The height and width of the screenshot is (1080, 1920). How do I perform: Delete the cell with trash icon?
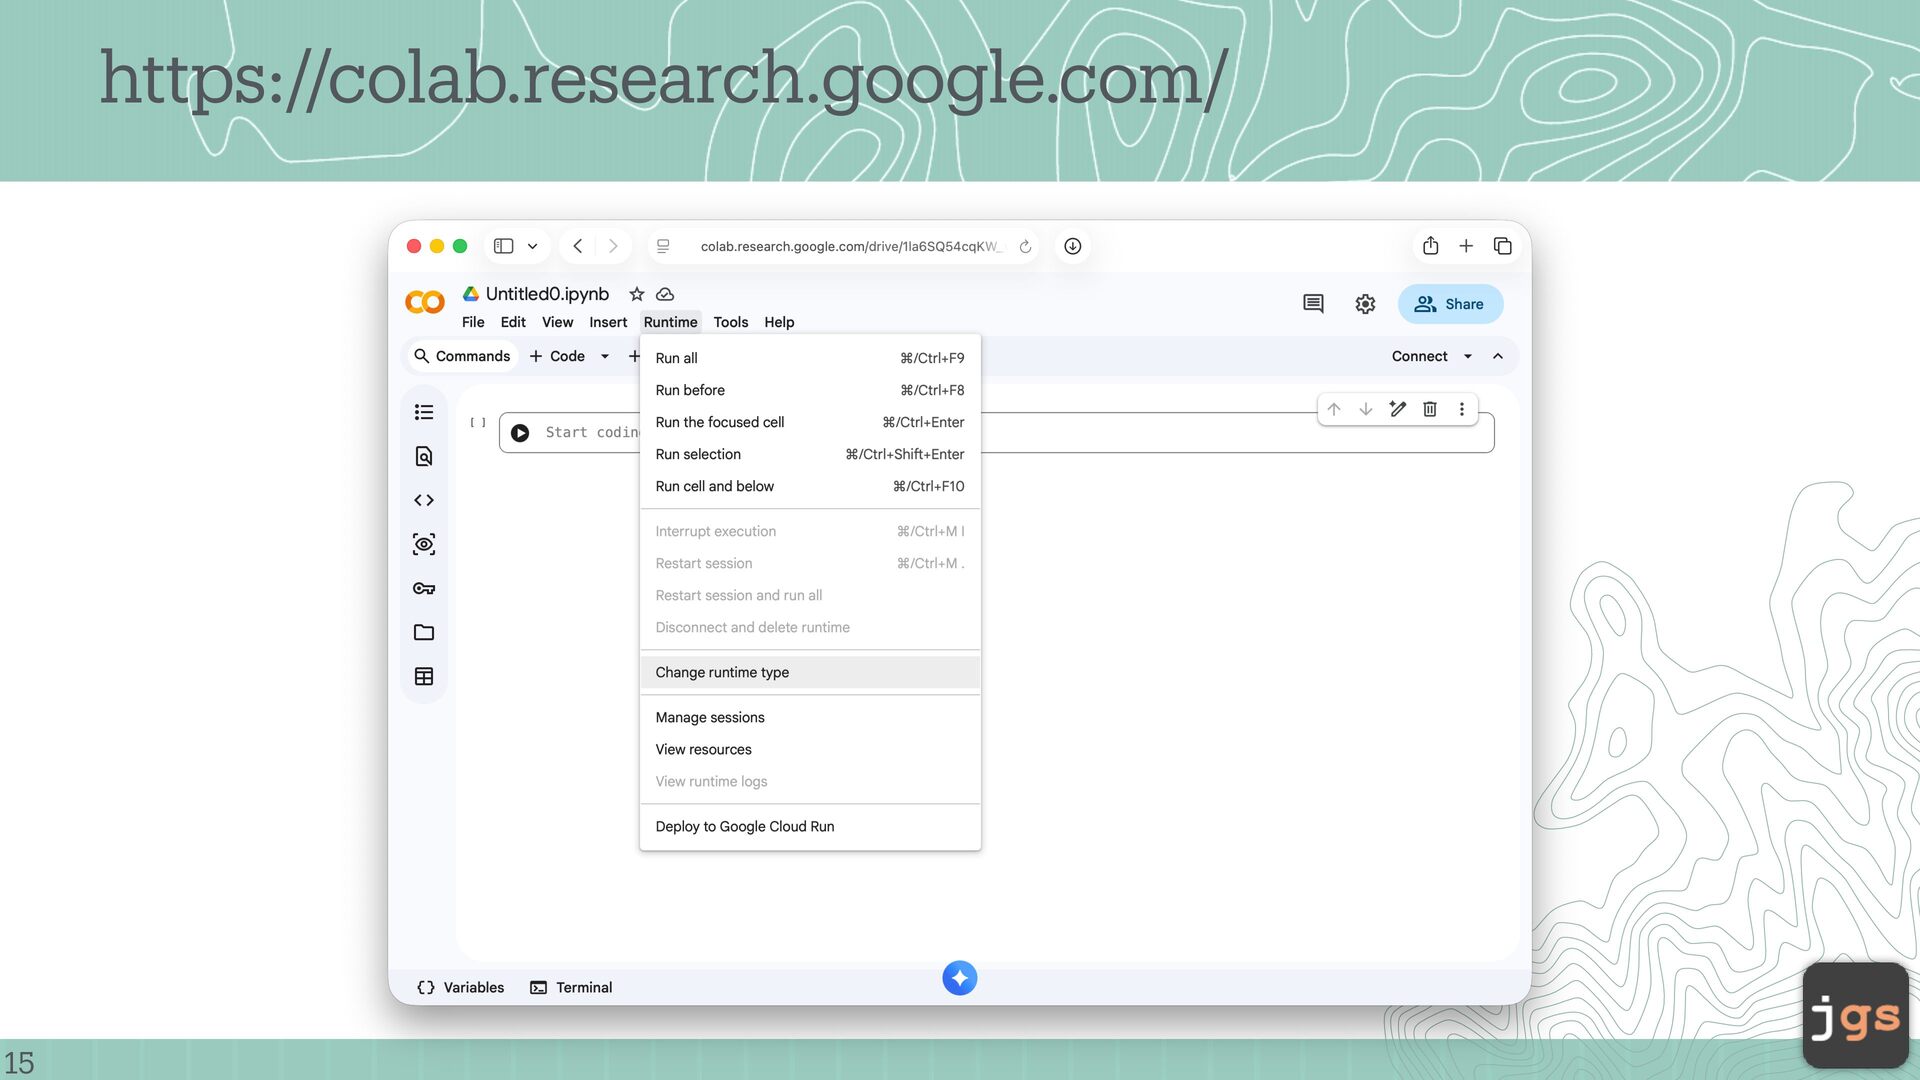coord(1430,409)
